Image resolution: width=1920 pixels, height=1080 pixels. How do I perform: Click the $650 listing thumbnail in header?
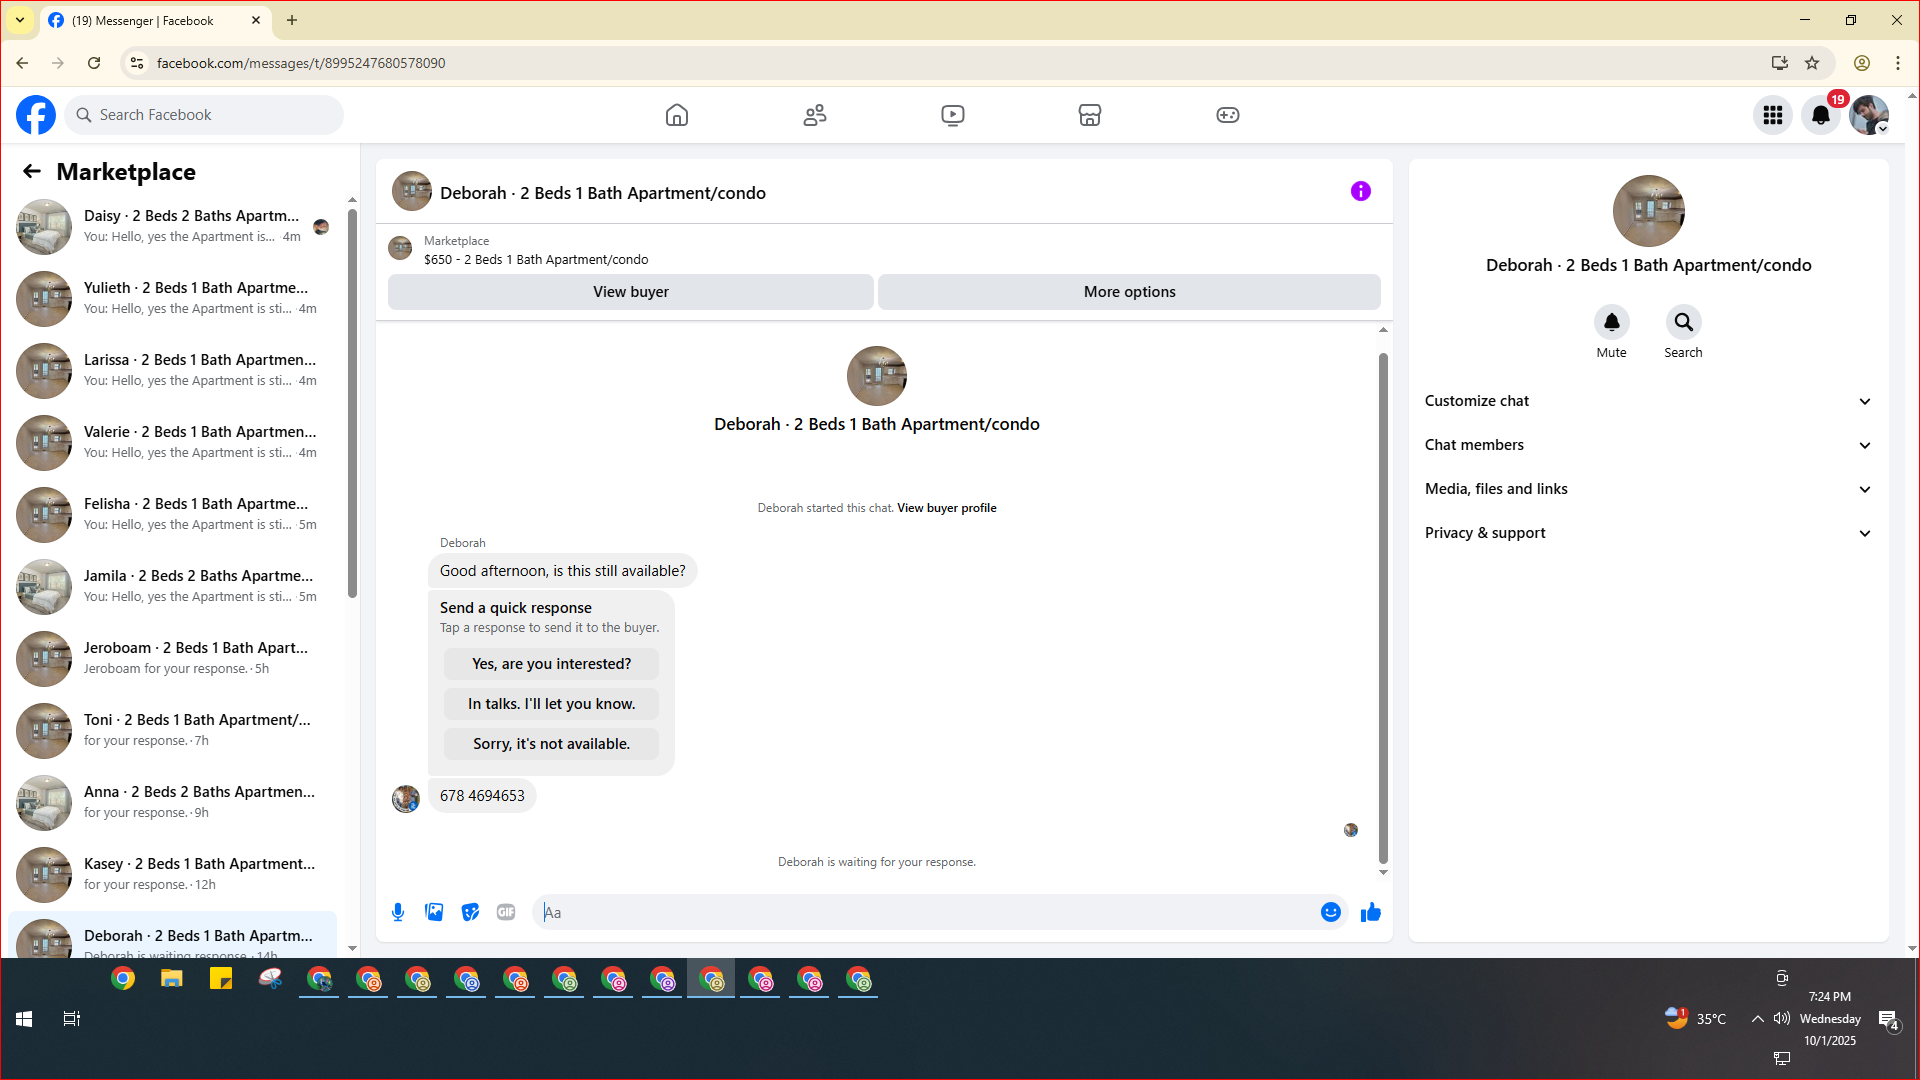coord(400,248)
